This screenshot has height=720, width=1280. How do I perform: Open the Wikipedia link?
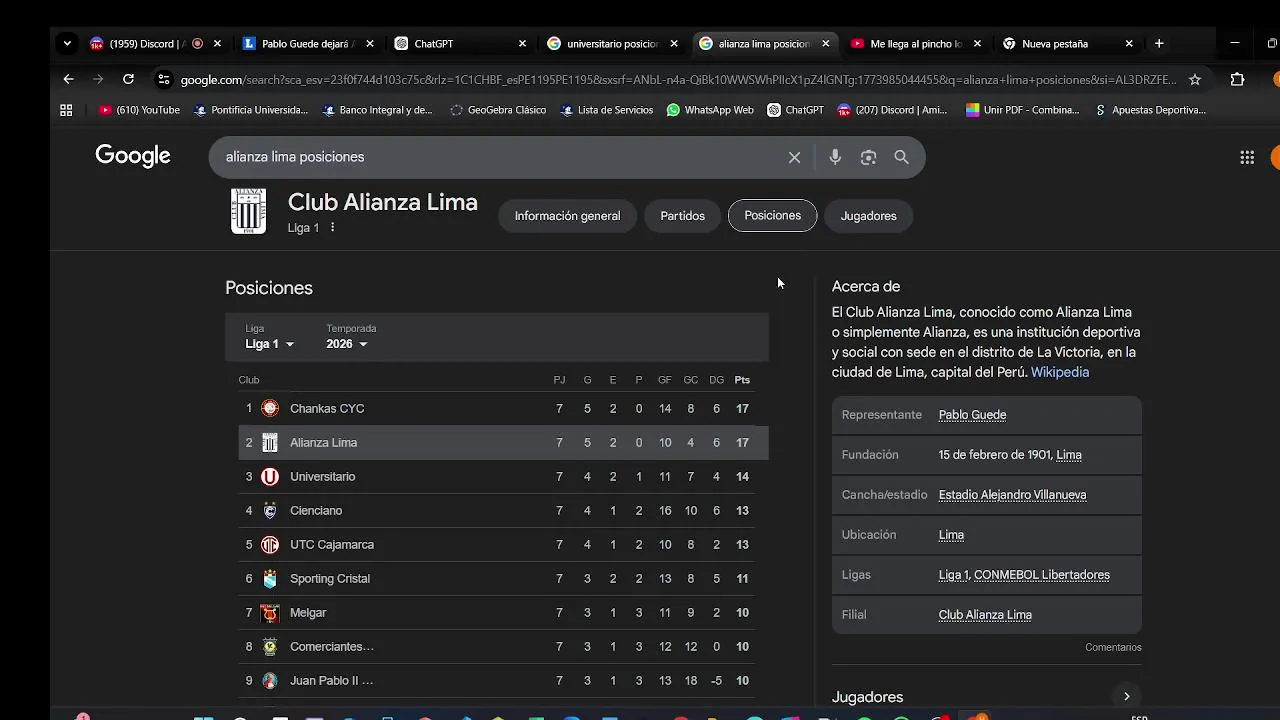pos(1060,372)
